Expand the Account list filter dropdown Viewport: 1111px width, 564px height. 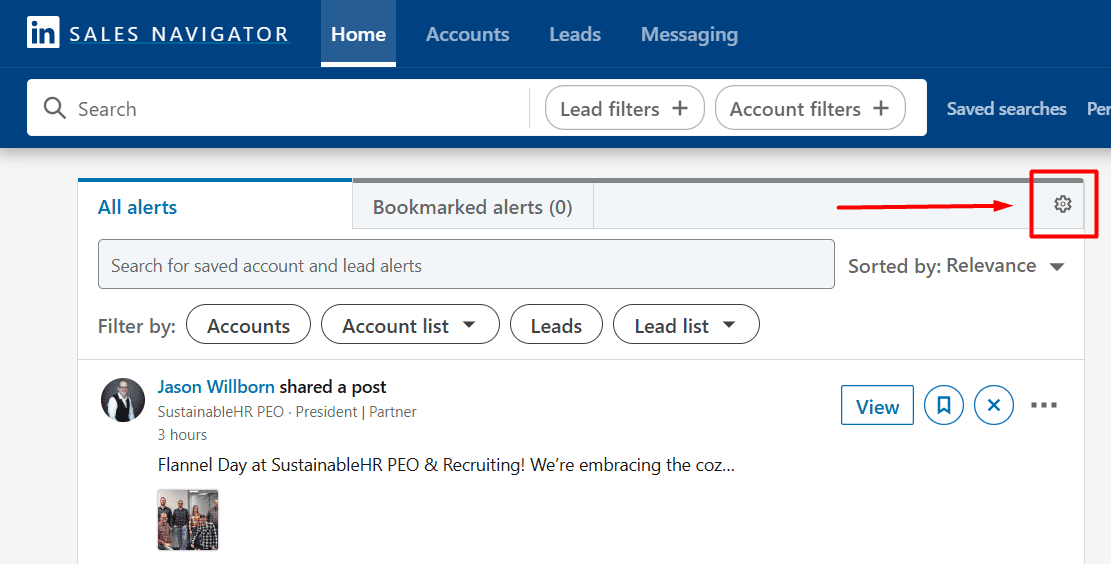(x=410, y=325)
